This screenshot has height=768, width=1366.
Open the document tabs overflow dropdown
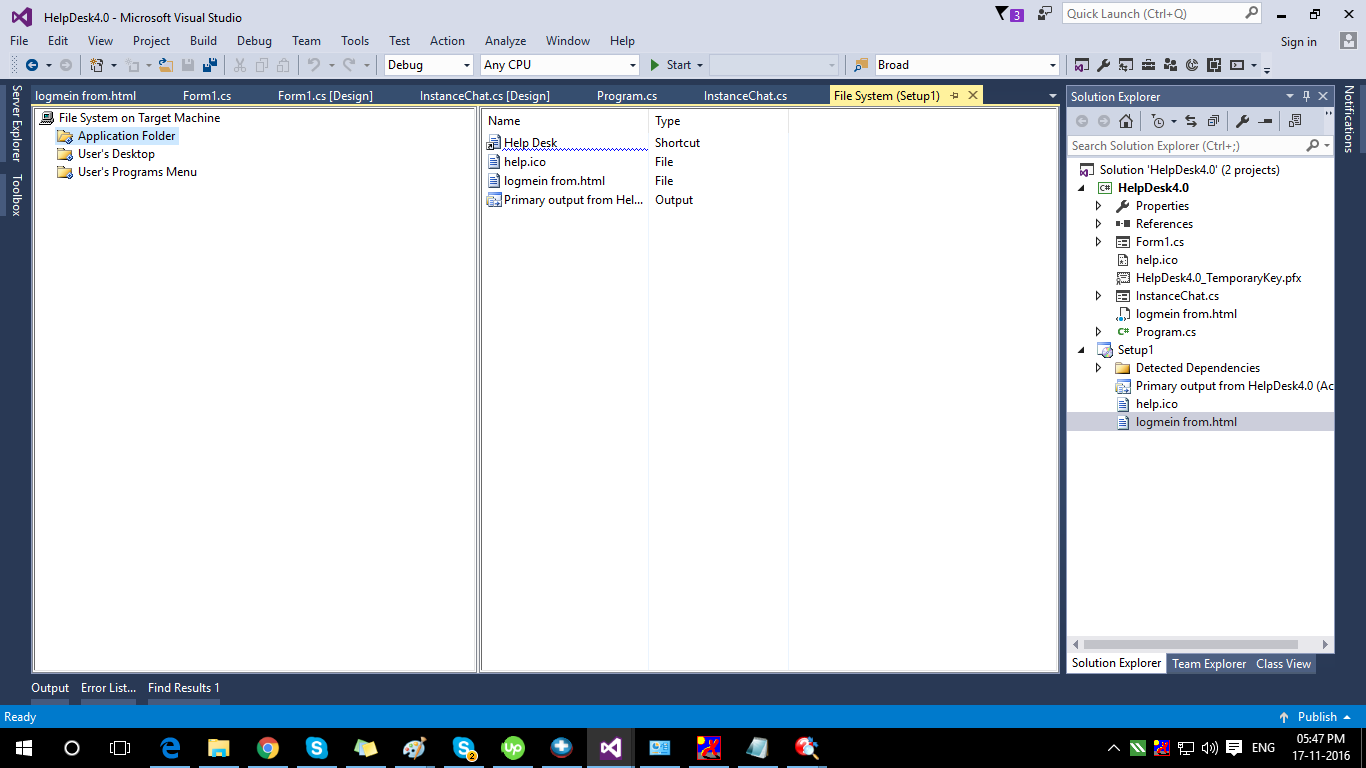pos(1052,96)
